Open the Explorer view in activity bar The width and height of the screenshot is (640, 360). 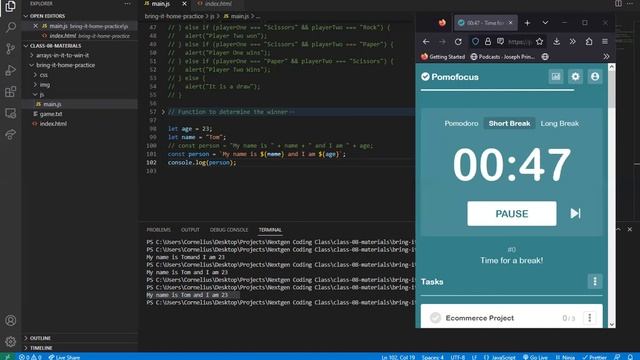pyautogui.click(x=11, y=7)
